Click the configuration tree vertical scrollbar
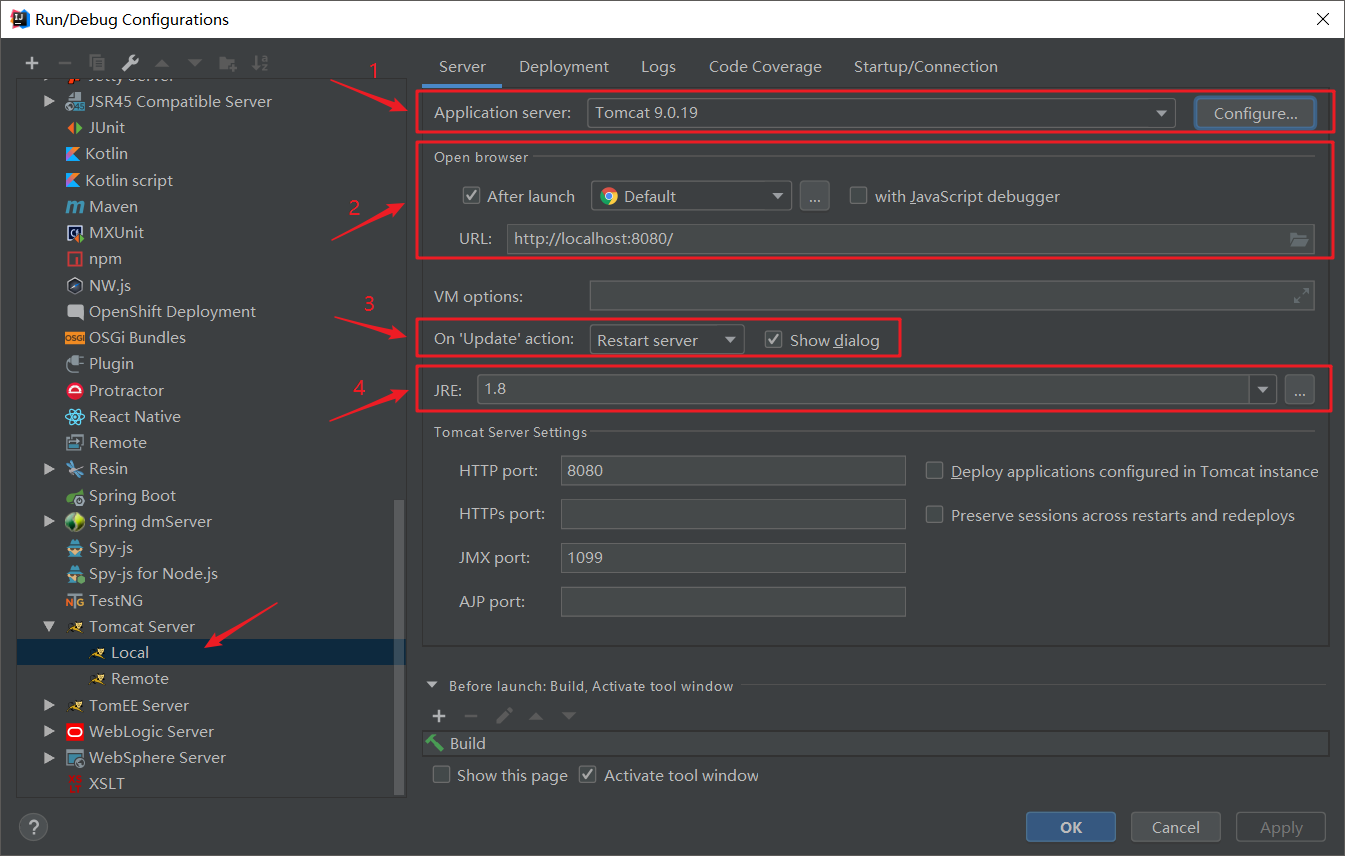1345x856 pixels. click(x=400, y=647)
